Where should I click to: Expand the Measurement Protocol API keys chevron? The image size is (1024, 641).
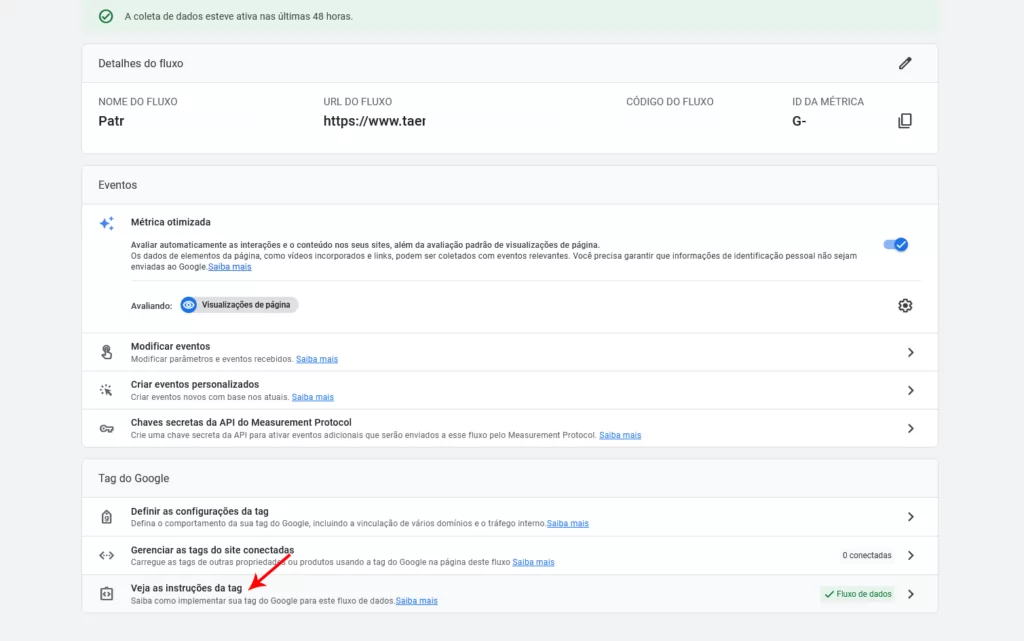click(x=910, y=429)
